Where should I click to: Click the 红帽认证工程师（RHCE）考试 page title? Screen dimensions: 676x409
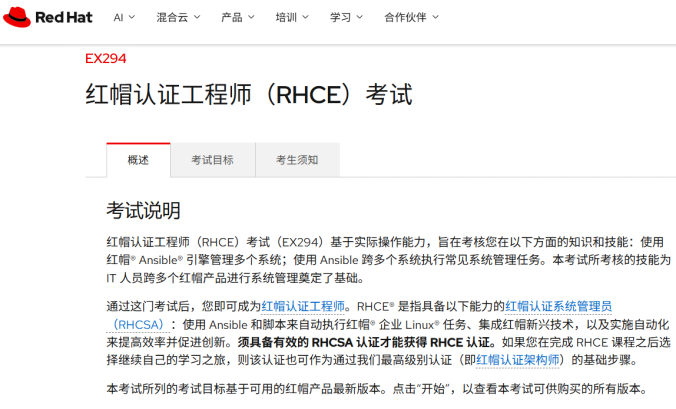tap(249, 96)
